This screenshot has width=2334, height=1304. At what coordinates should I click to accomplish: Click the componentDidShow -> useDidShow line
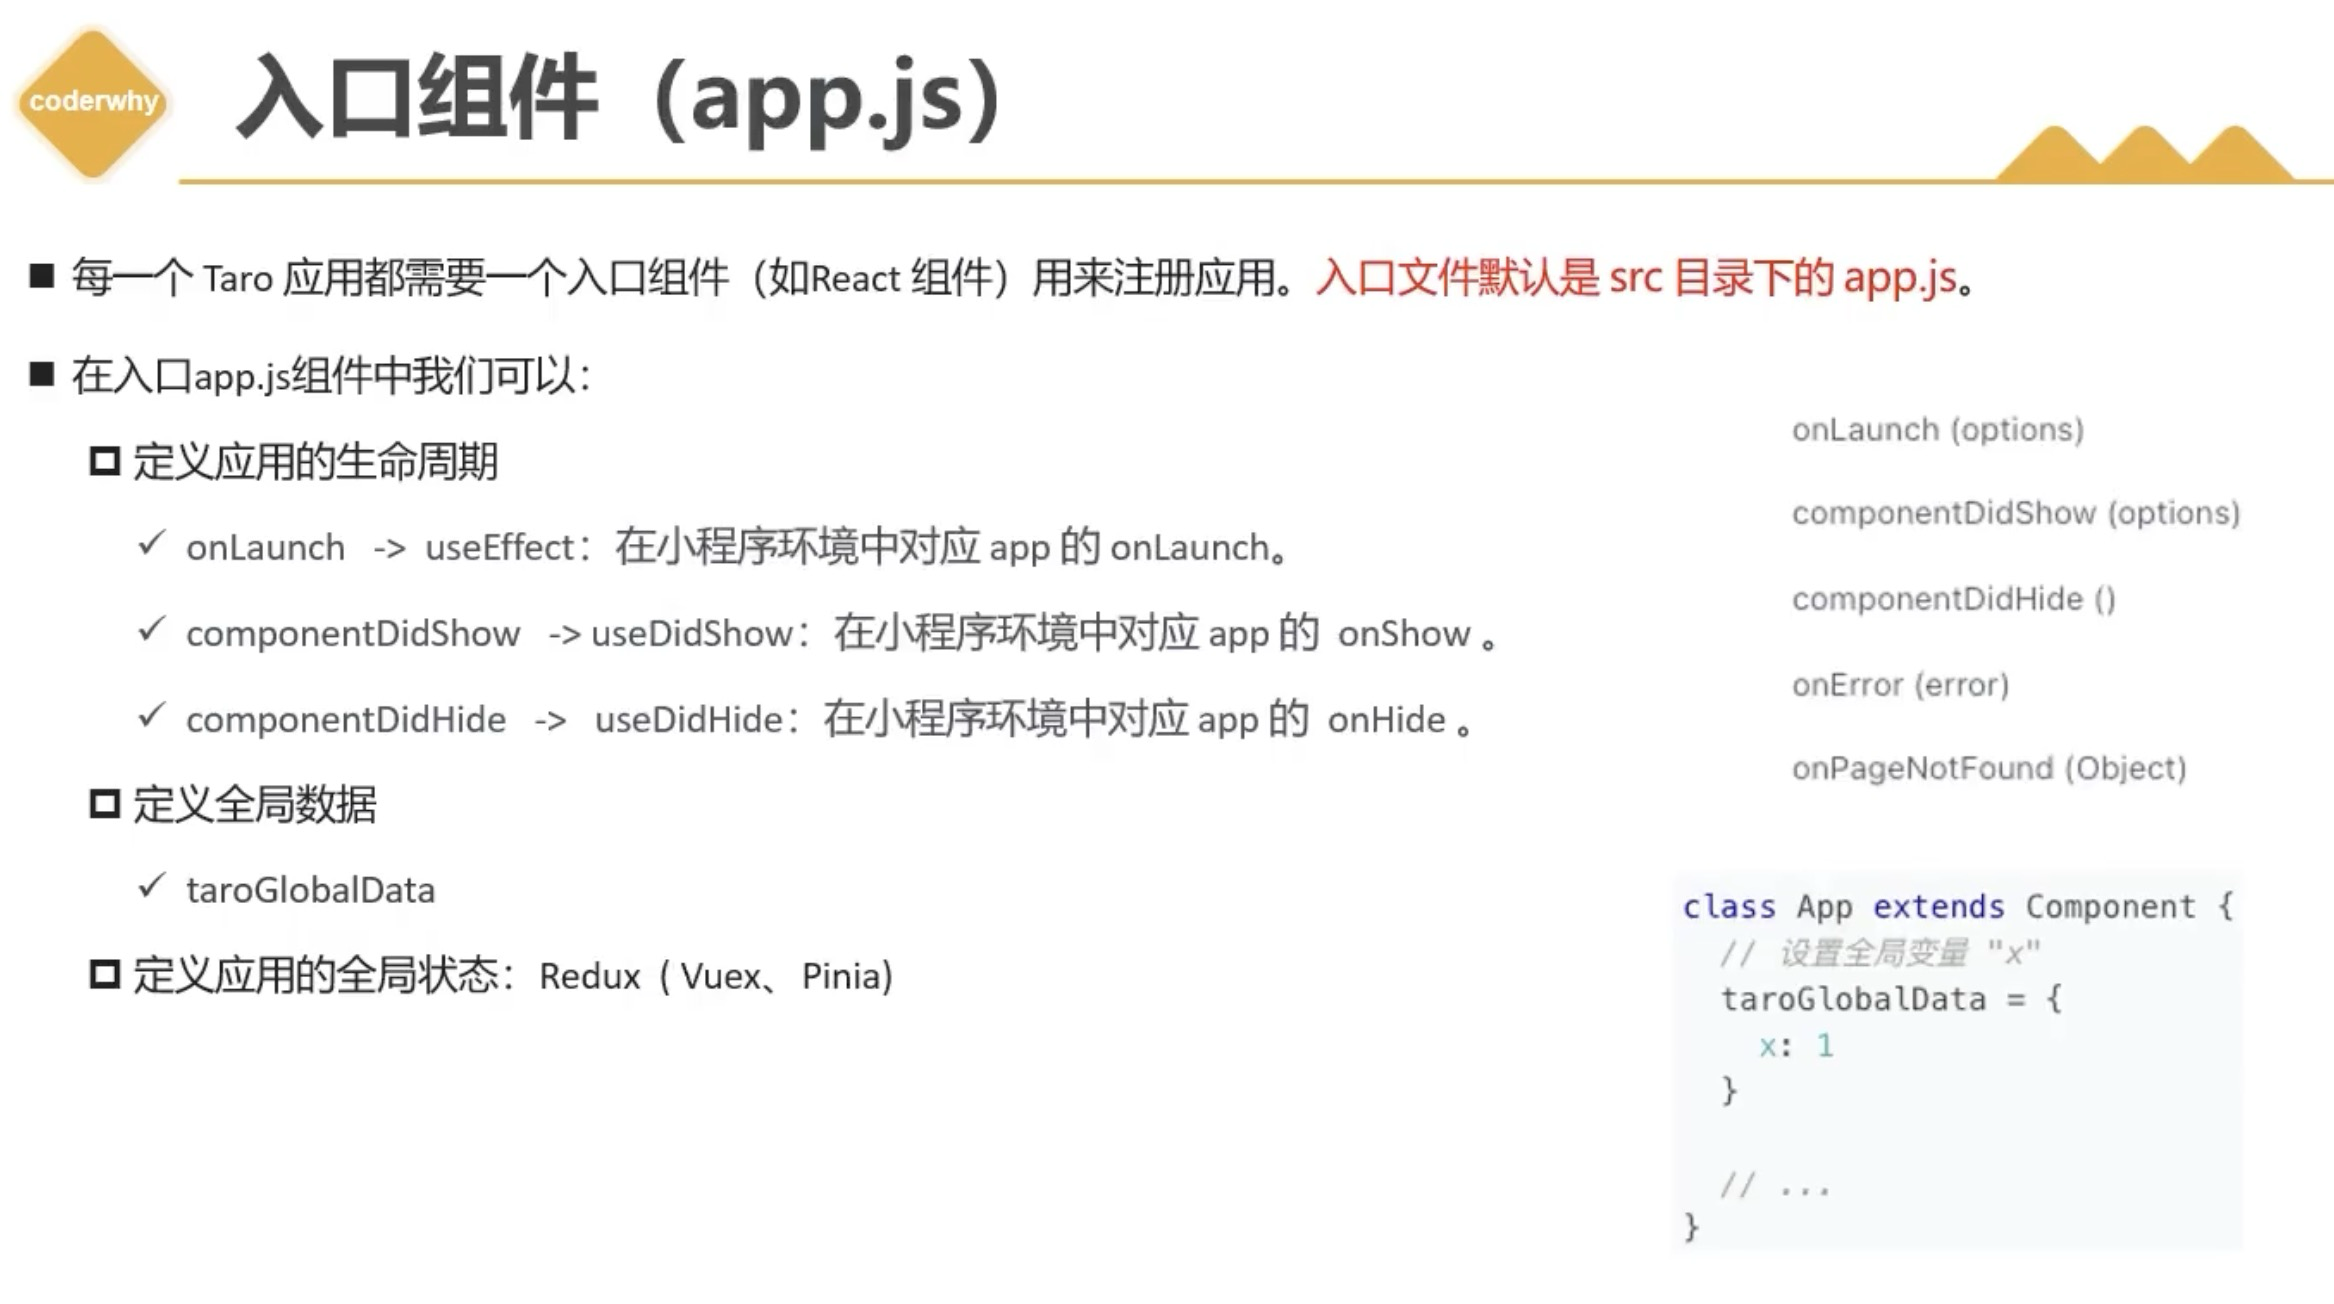(841, 634)
